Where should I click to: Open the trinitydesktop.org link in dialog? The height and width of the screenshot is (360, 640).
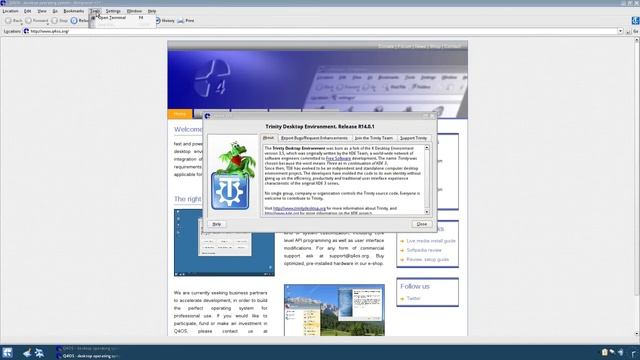pyautogui.click(x=299, y=209)
